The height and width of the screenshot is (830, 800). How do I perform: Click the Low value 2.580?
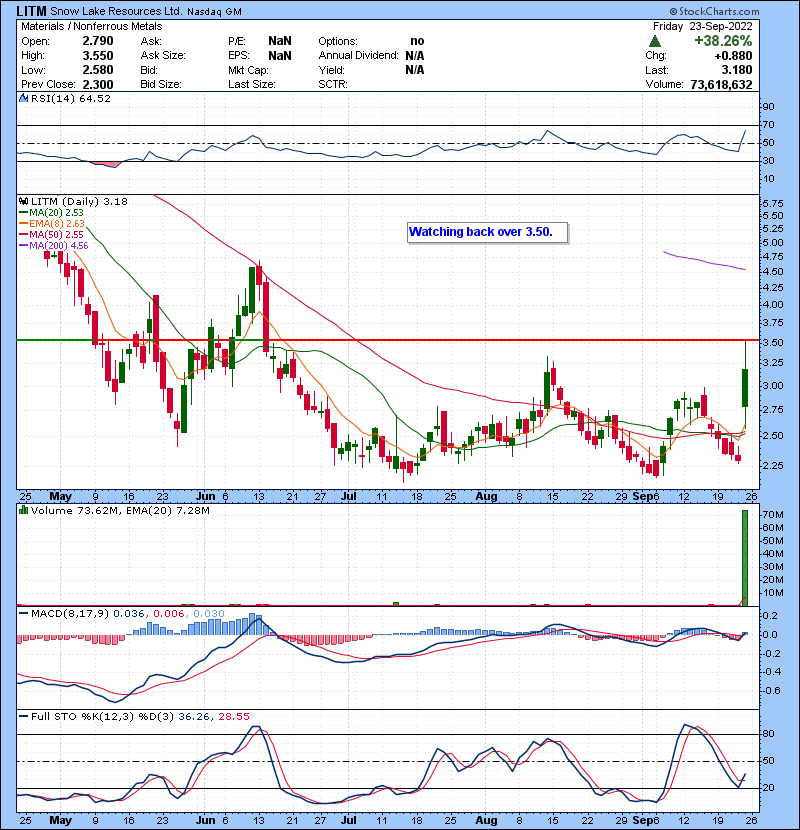click(x=98, y=70)
